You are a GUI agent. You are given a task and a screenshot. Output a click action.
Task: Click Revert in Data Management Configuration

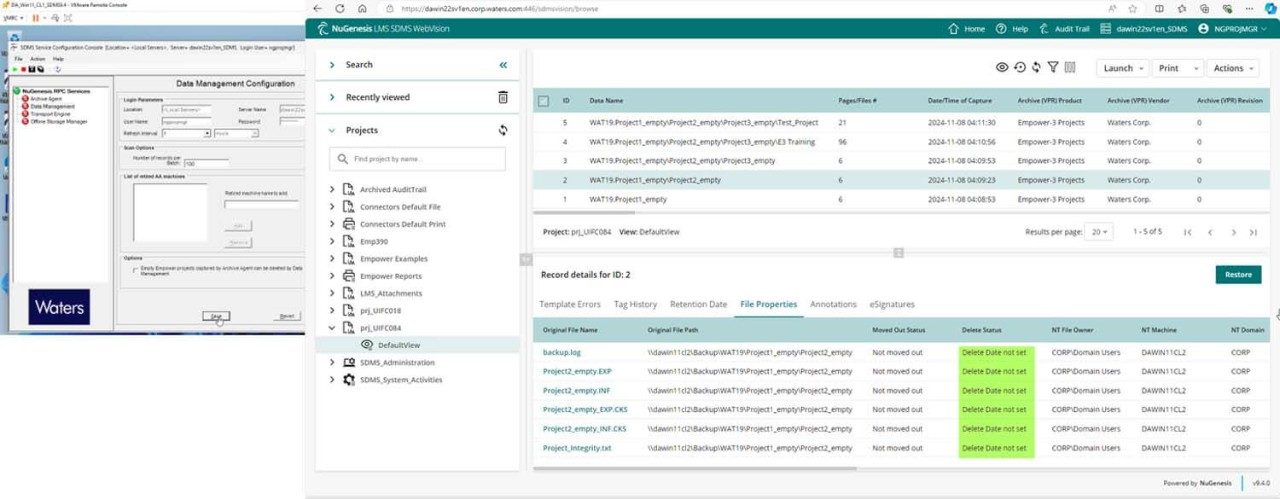[x=286, y=316]
